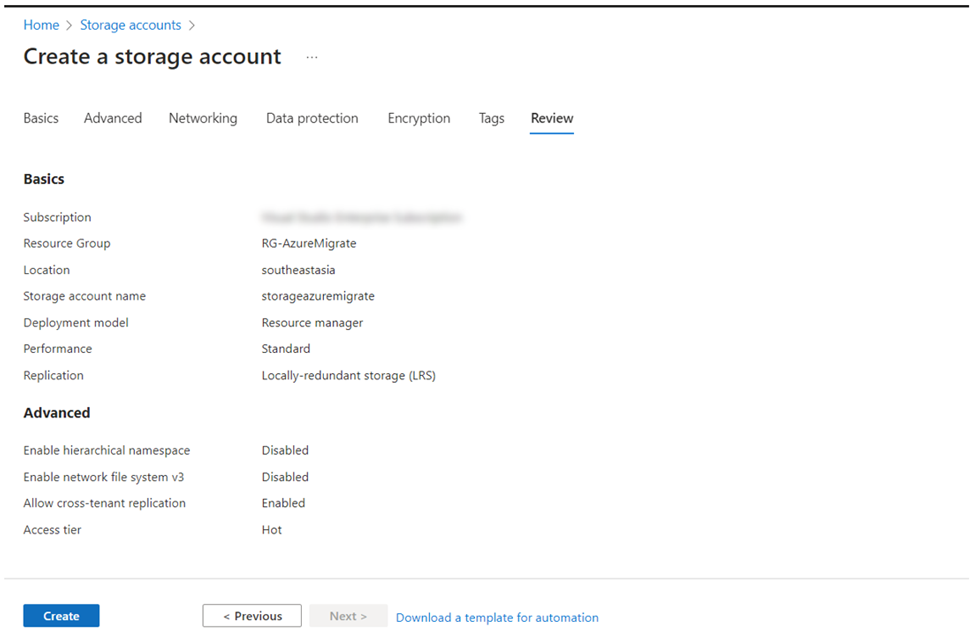Click the Replication label
975x643 pixels.
coord(53,376)
